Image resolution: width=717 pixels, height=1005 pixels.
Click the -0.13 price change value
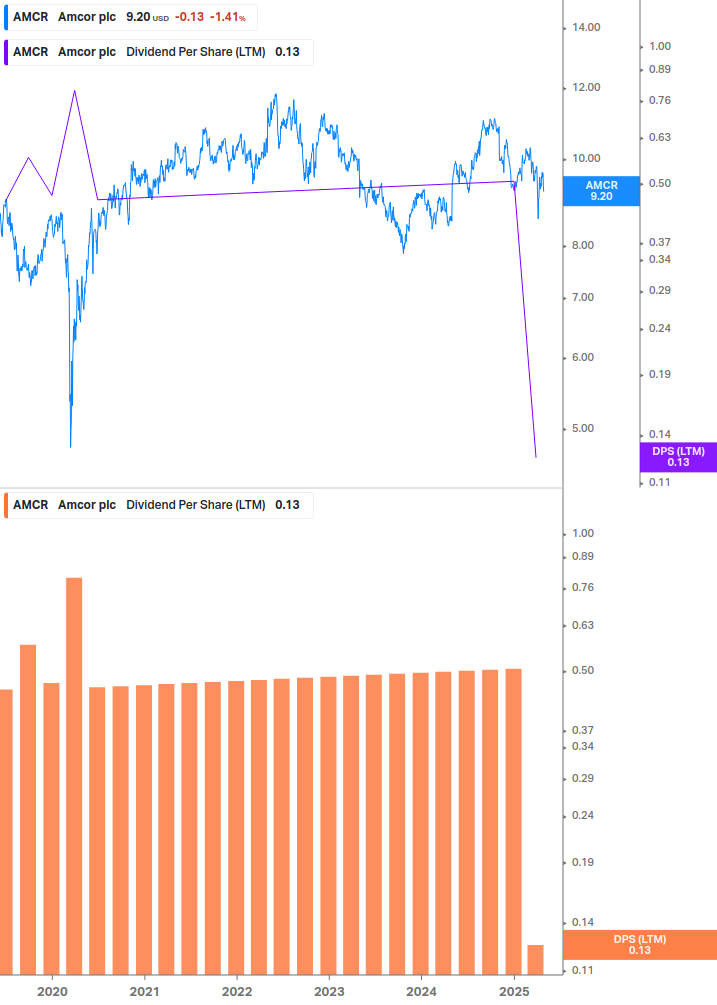coord(190,17)
